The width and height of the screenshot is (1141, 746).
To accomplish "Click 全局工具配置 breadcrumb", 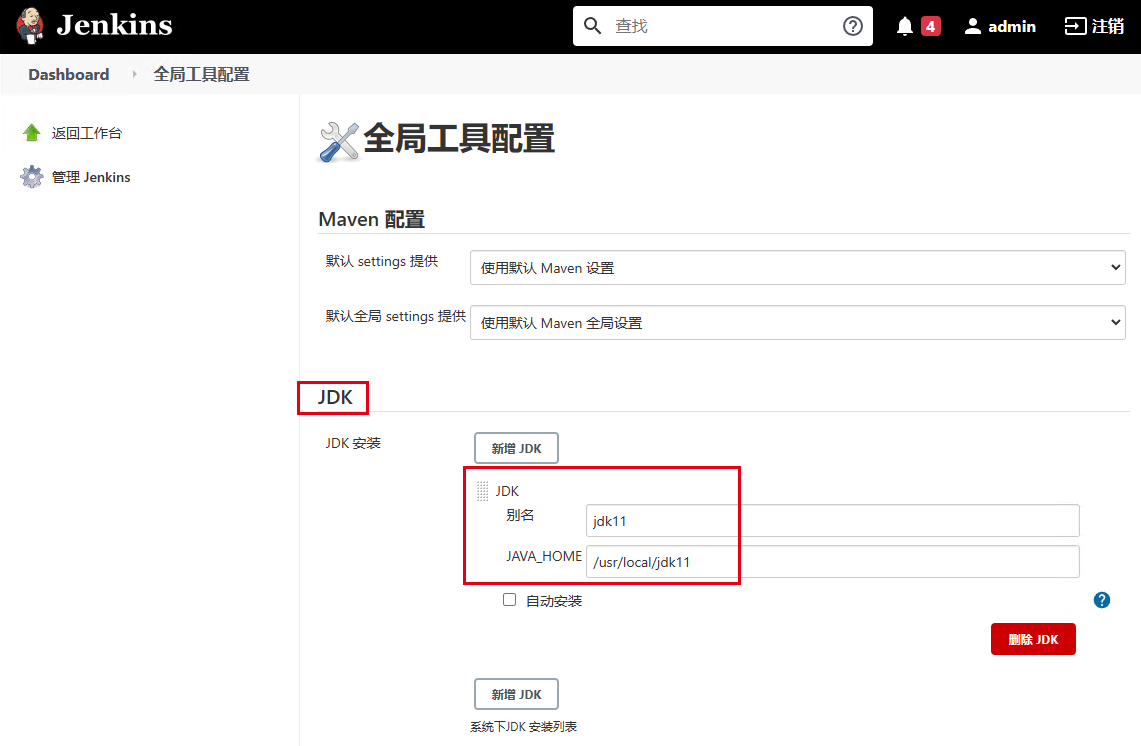I will (202, 74).
